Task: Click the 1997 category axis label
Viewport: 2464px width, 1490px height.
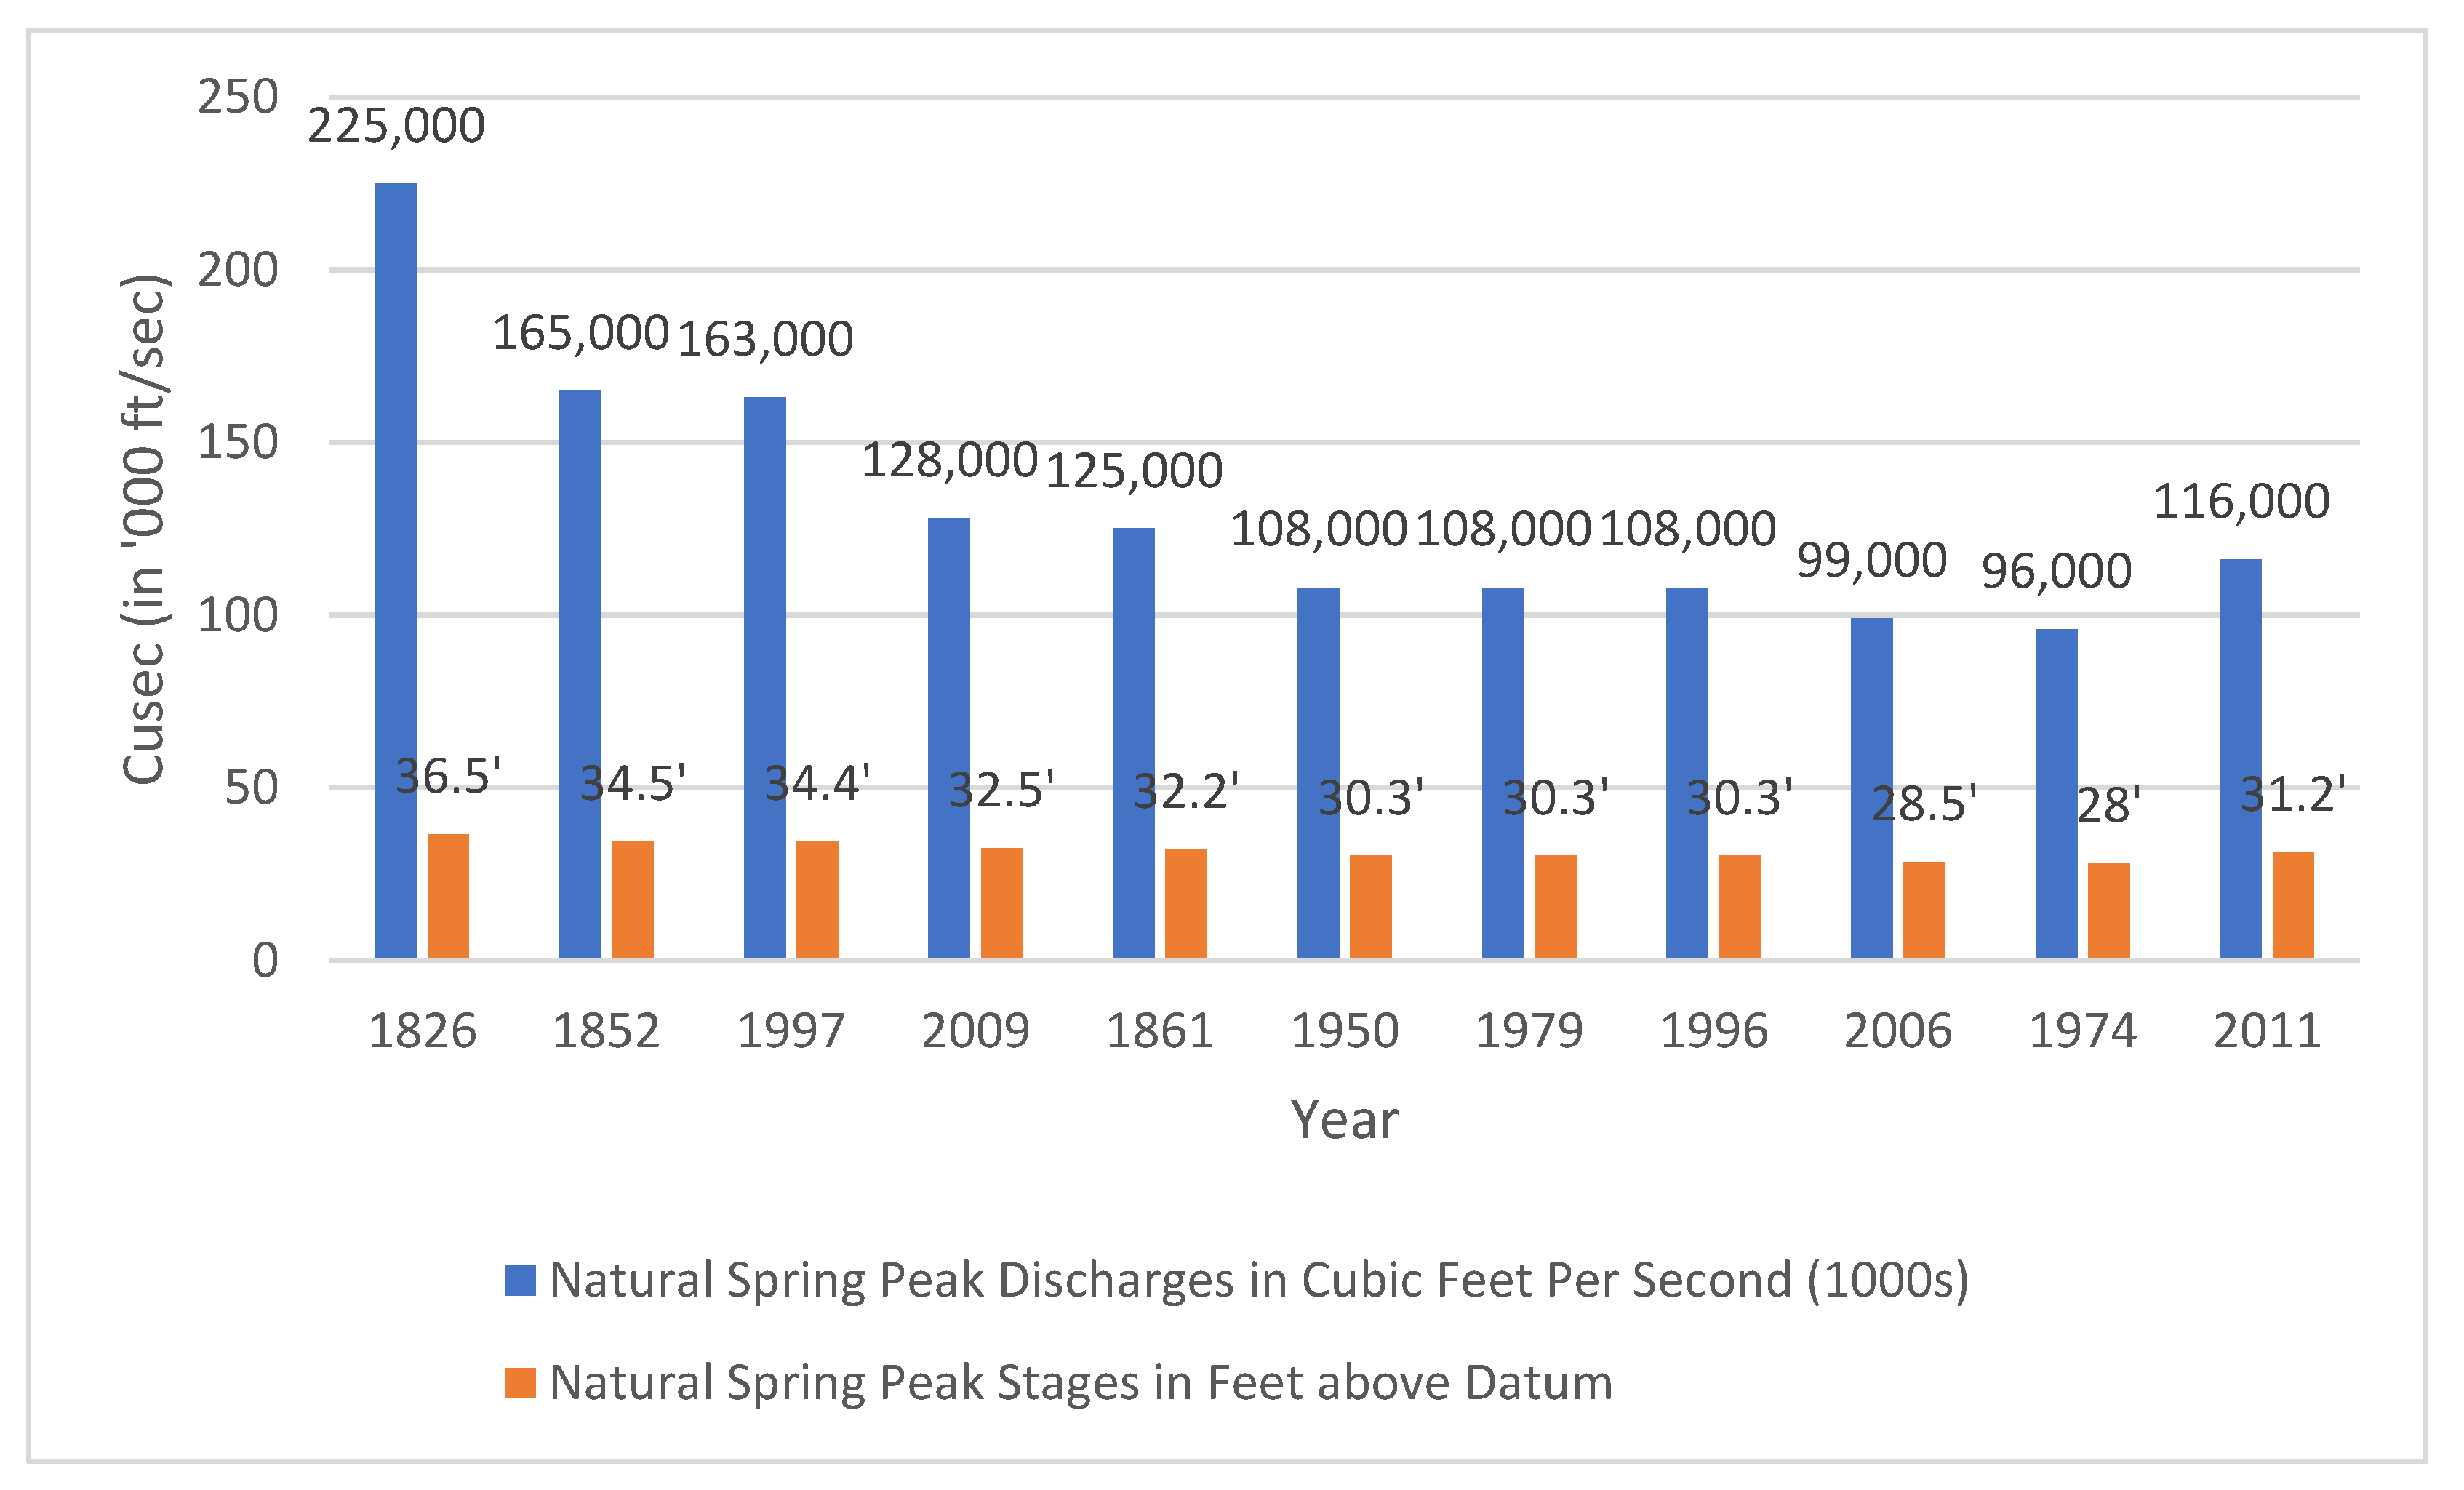Action: pyautogui.click(x=791, y=1031)
